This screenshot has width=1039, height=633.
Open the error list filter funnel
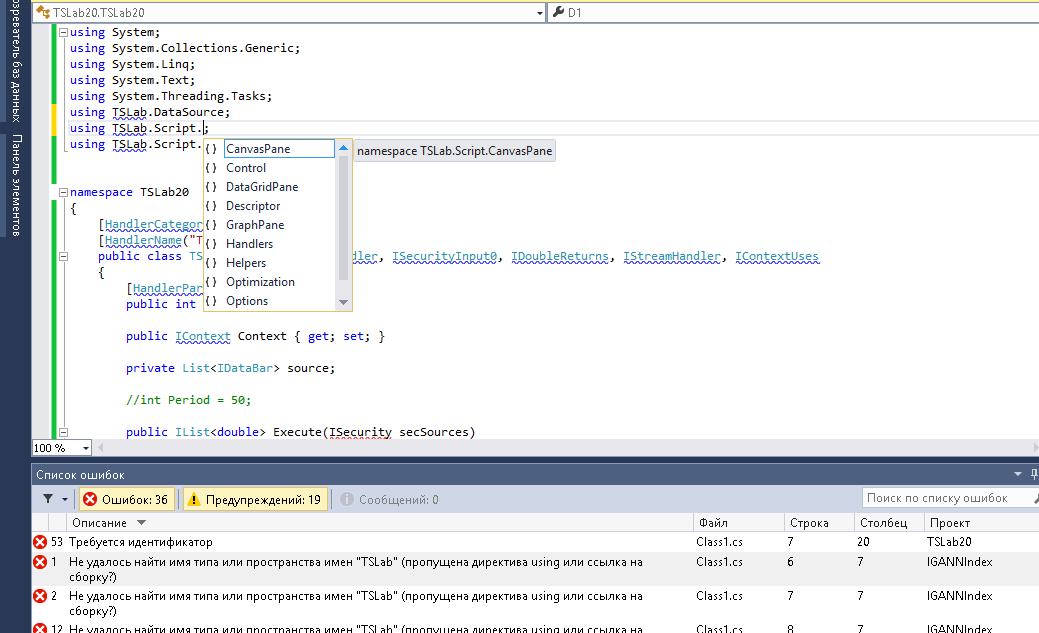pos(48,499)
